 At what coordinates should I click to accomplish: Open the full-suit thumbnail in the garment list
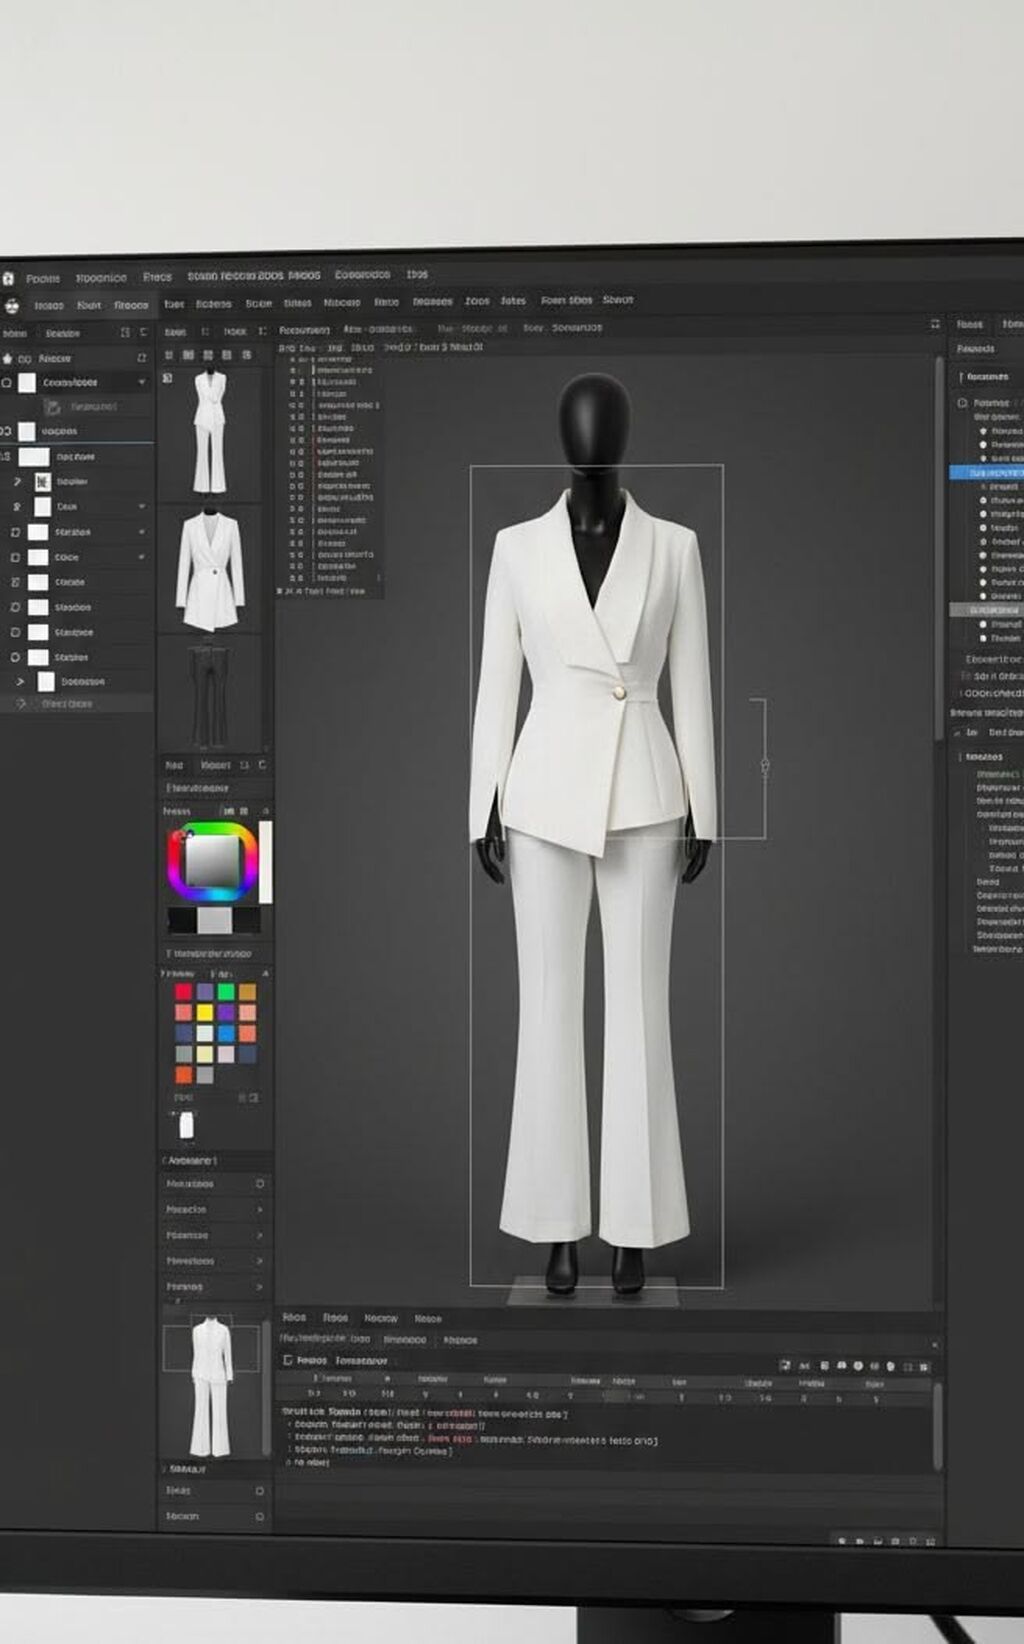tap(210, 431)
